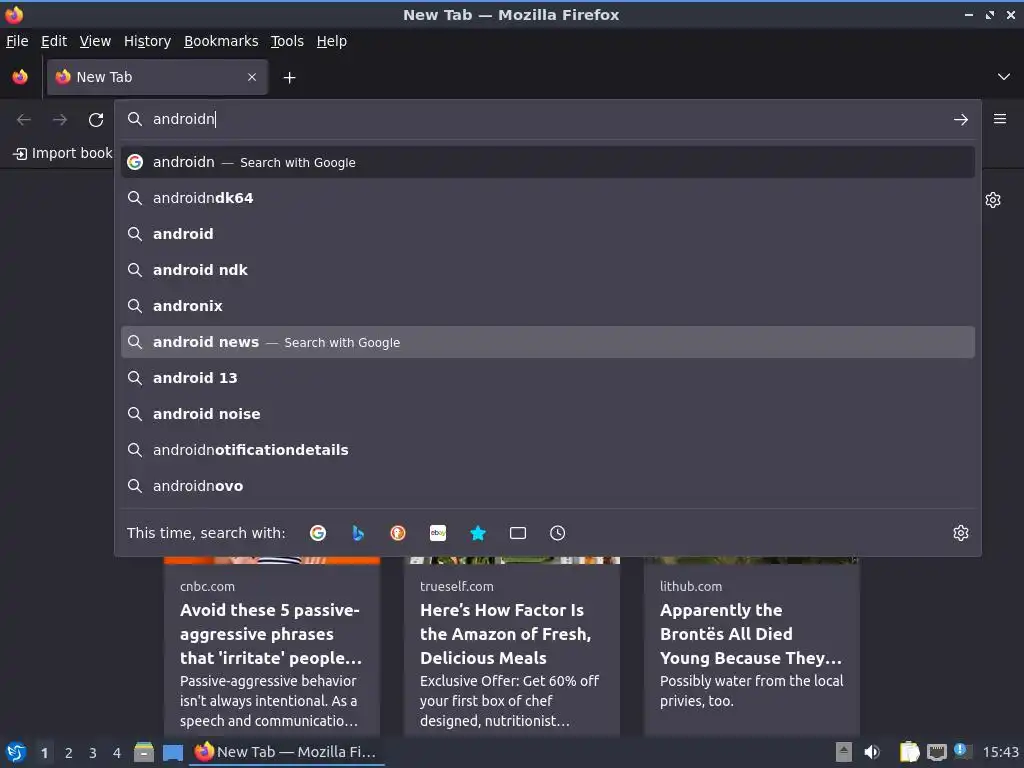Open a new tab with the plus button

tap(289, 78)
